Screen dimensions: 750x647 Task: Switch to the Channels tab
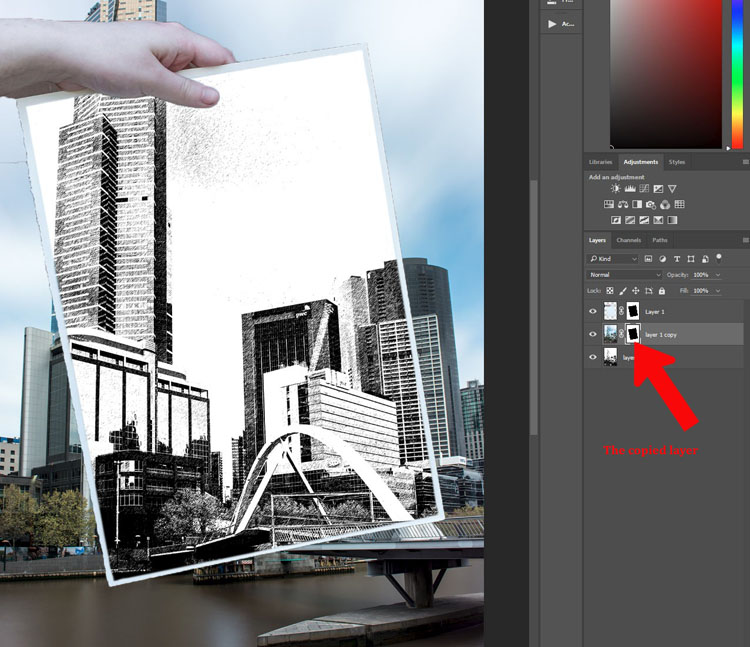(629, 240)
